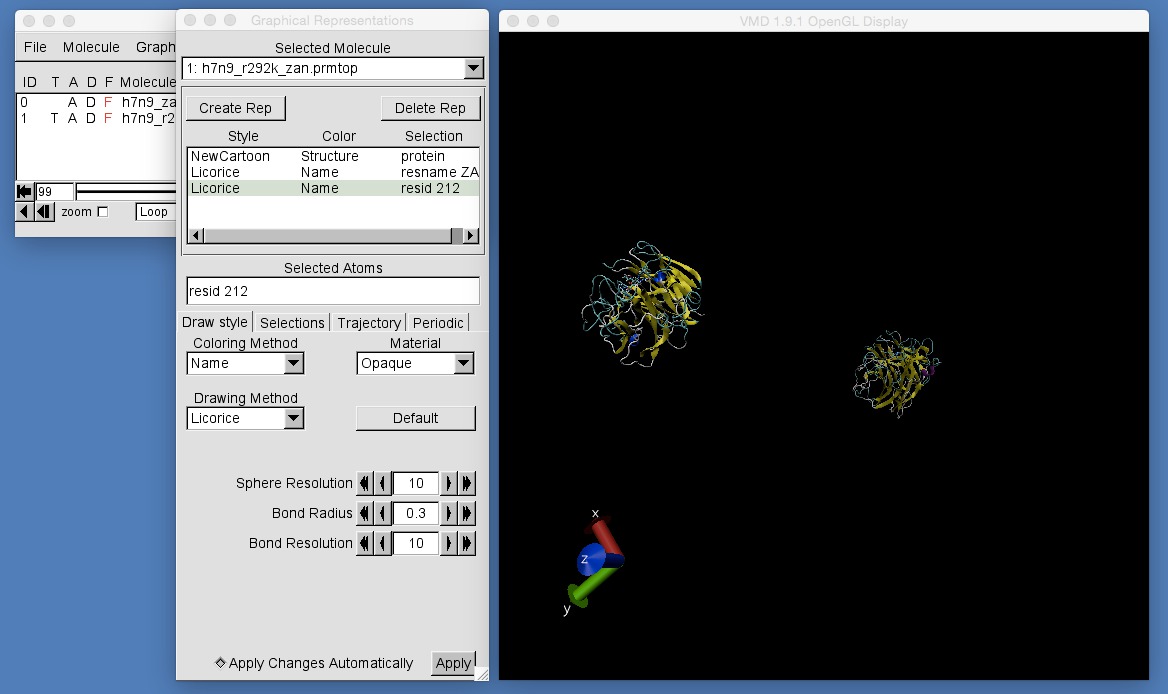Decrease Bond Resolution by one step
The image size is (1168, 694).
tap(383, 544)
